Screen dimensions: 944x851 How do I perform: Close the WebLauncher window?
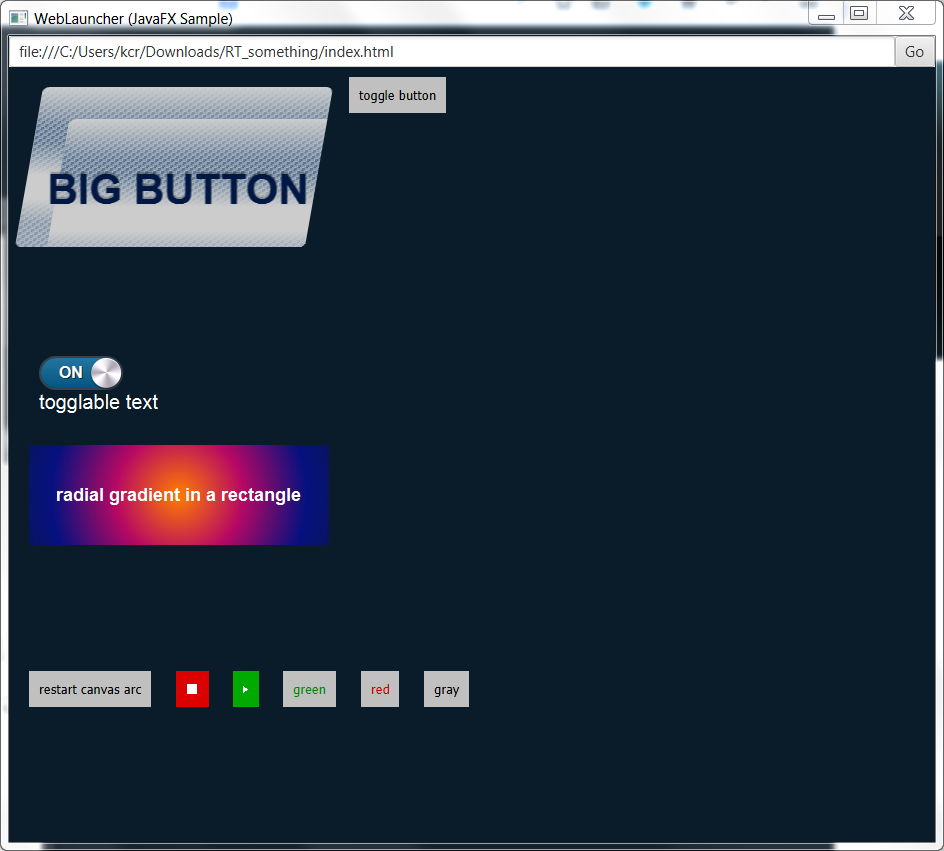[906, 13]
